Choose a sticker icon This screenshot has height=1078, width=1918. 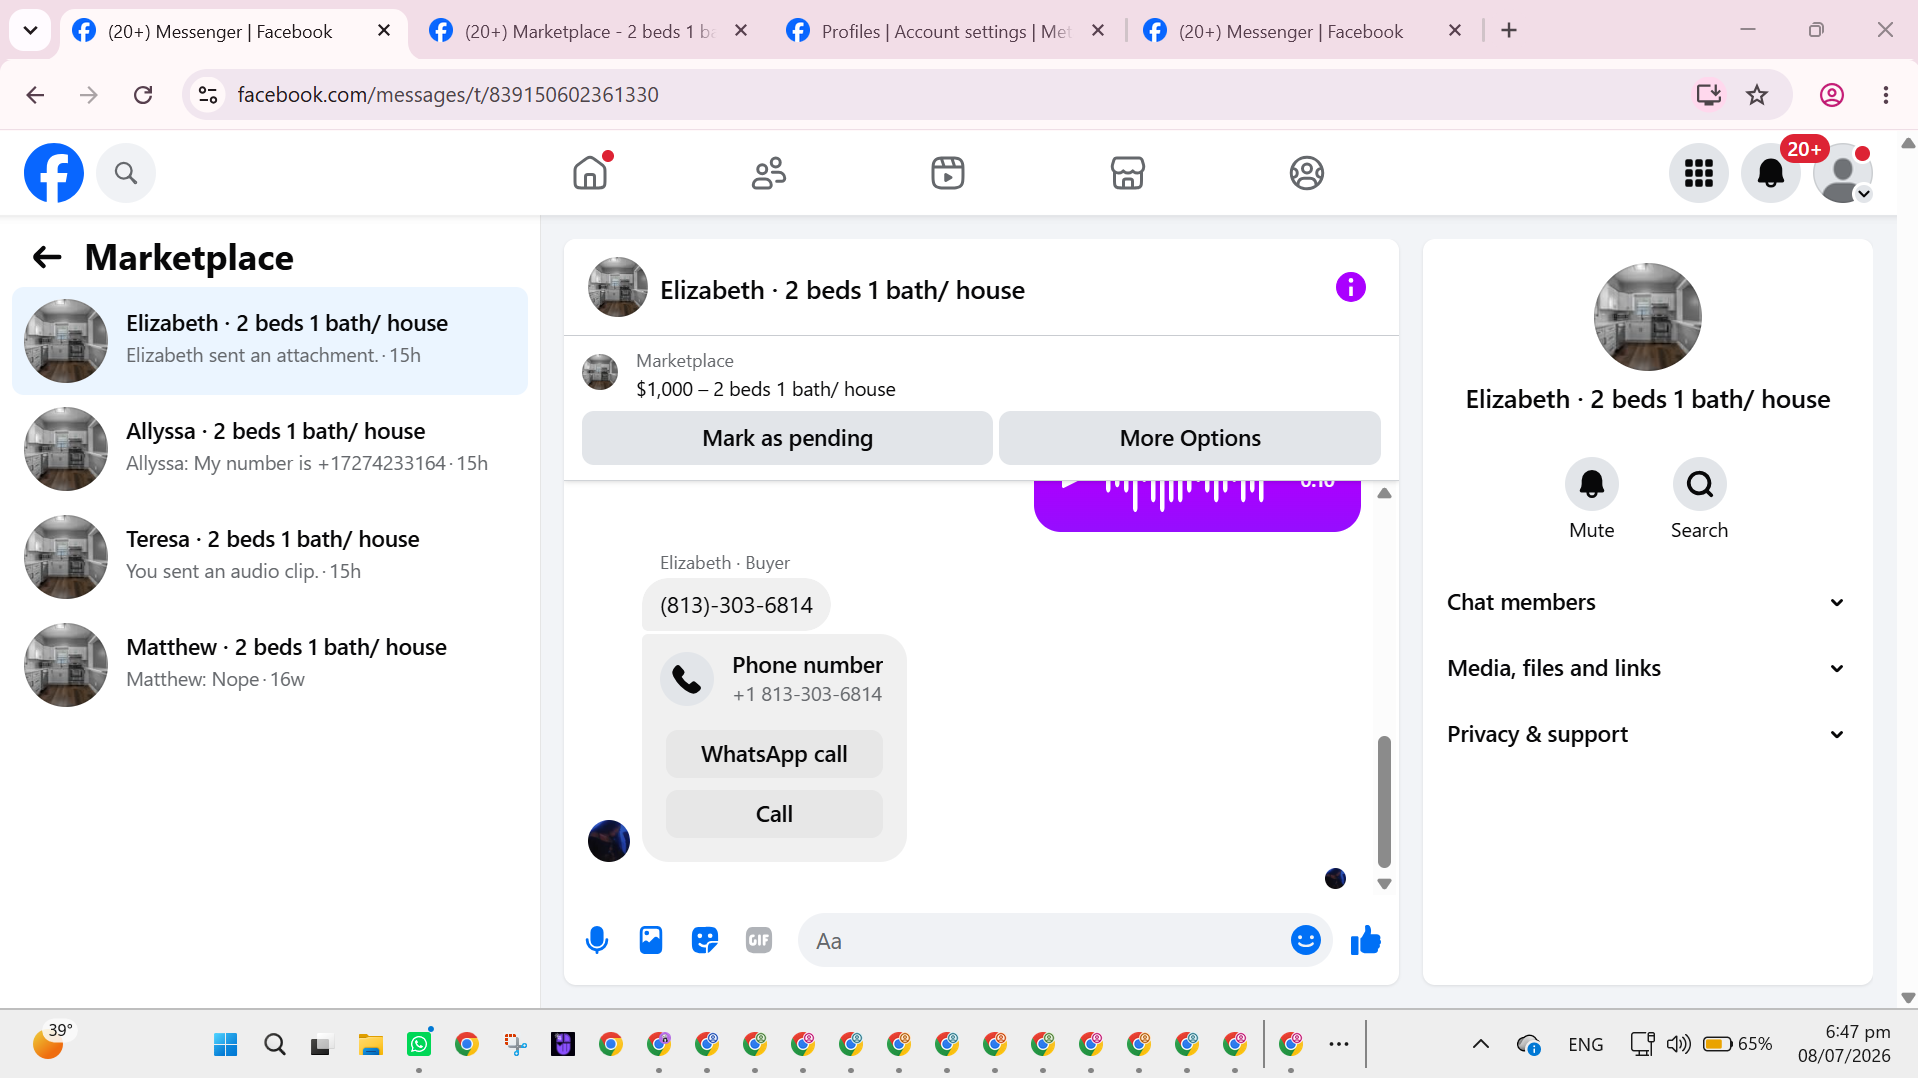click(x=705, y=940)
